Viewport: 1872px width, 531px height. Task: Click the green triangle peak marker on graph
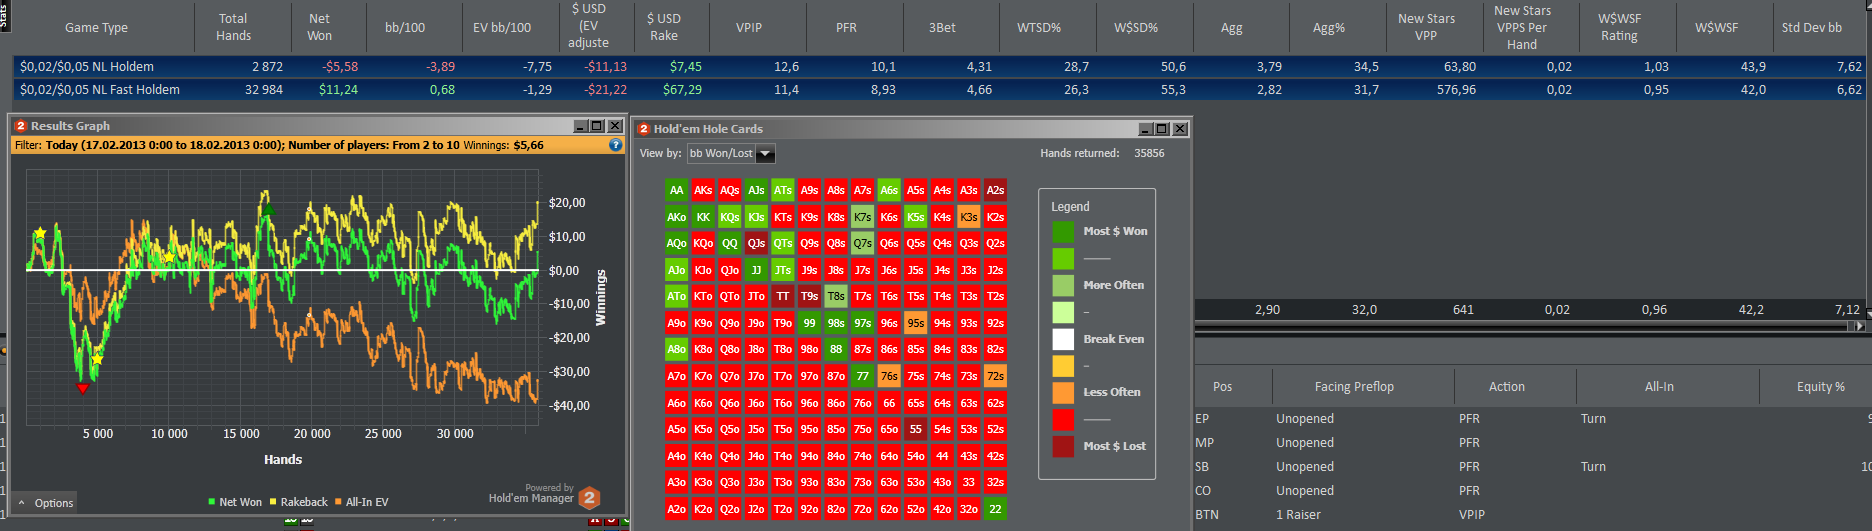[x=266, y=208]
